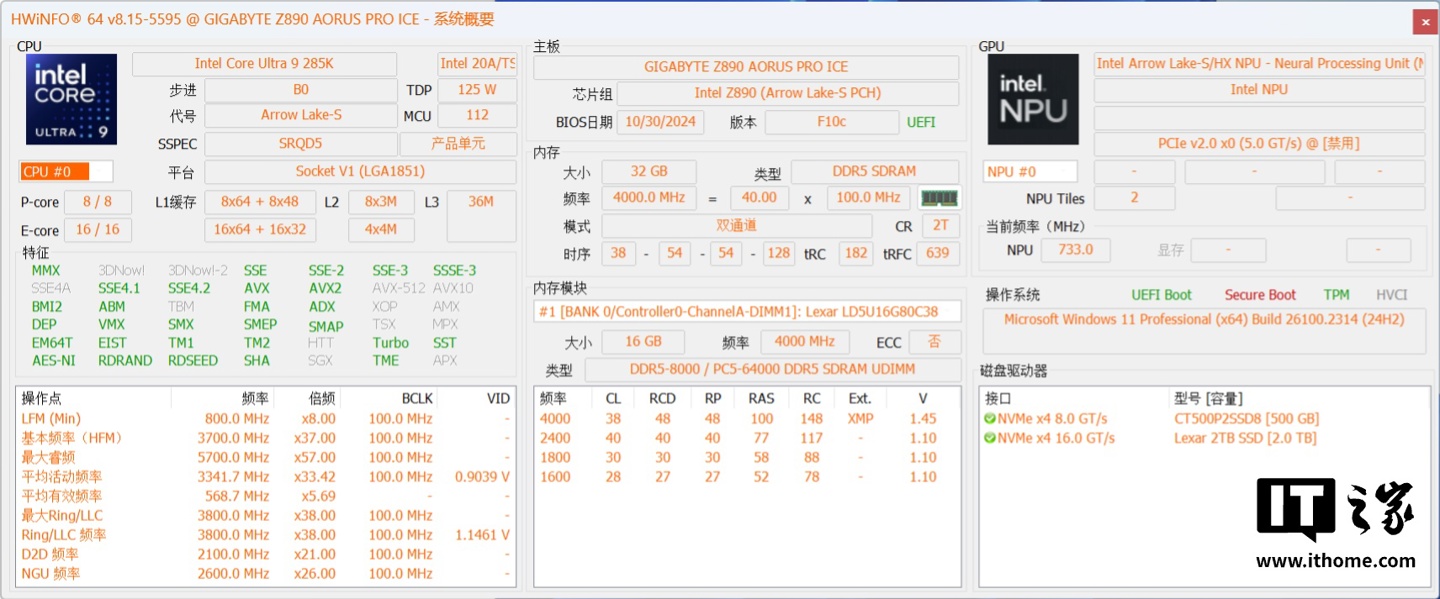Click the Windows 11 Professional OS info field
Image resolution: width=1440 pixels, height=599 pixels.
[x=1204, y=320]
